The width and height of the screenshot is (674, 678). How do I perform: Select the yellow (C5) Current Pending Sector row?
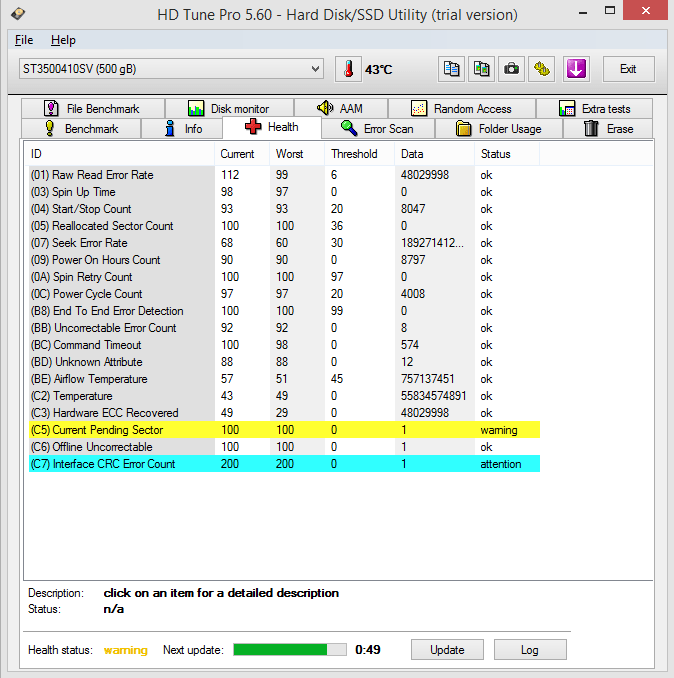point(284,430)
